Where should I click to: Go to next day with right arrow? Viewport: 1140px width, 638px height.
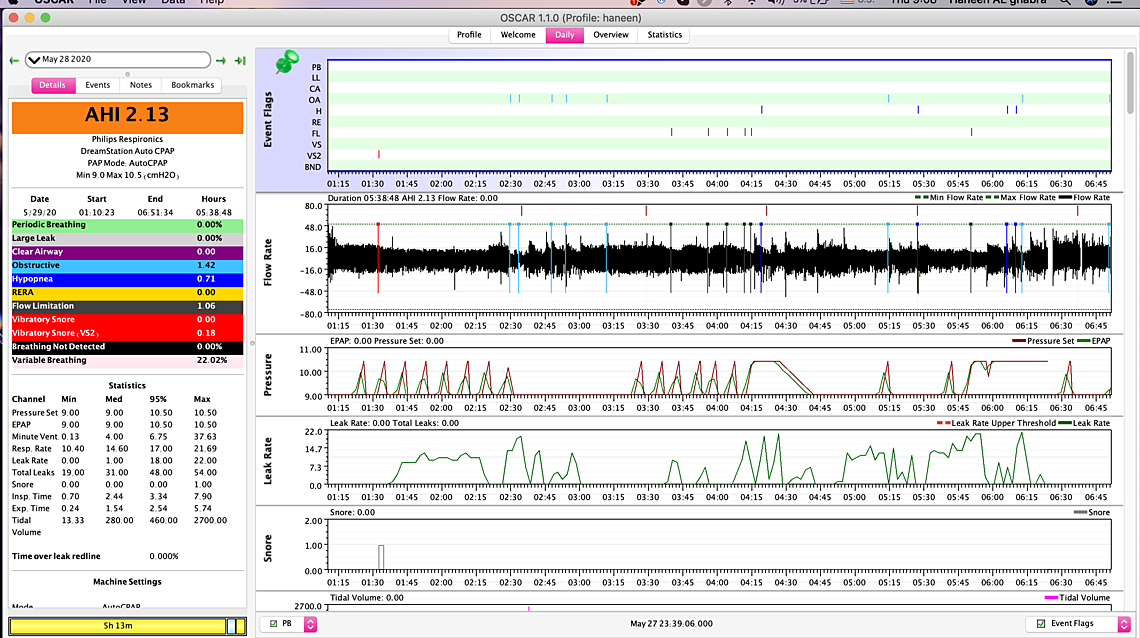tap(221, 61)
